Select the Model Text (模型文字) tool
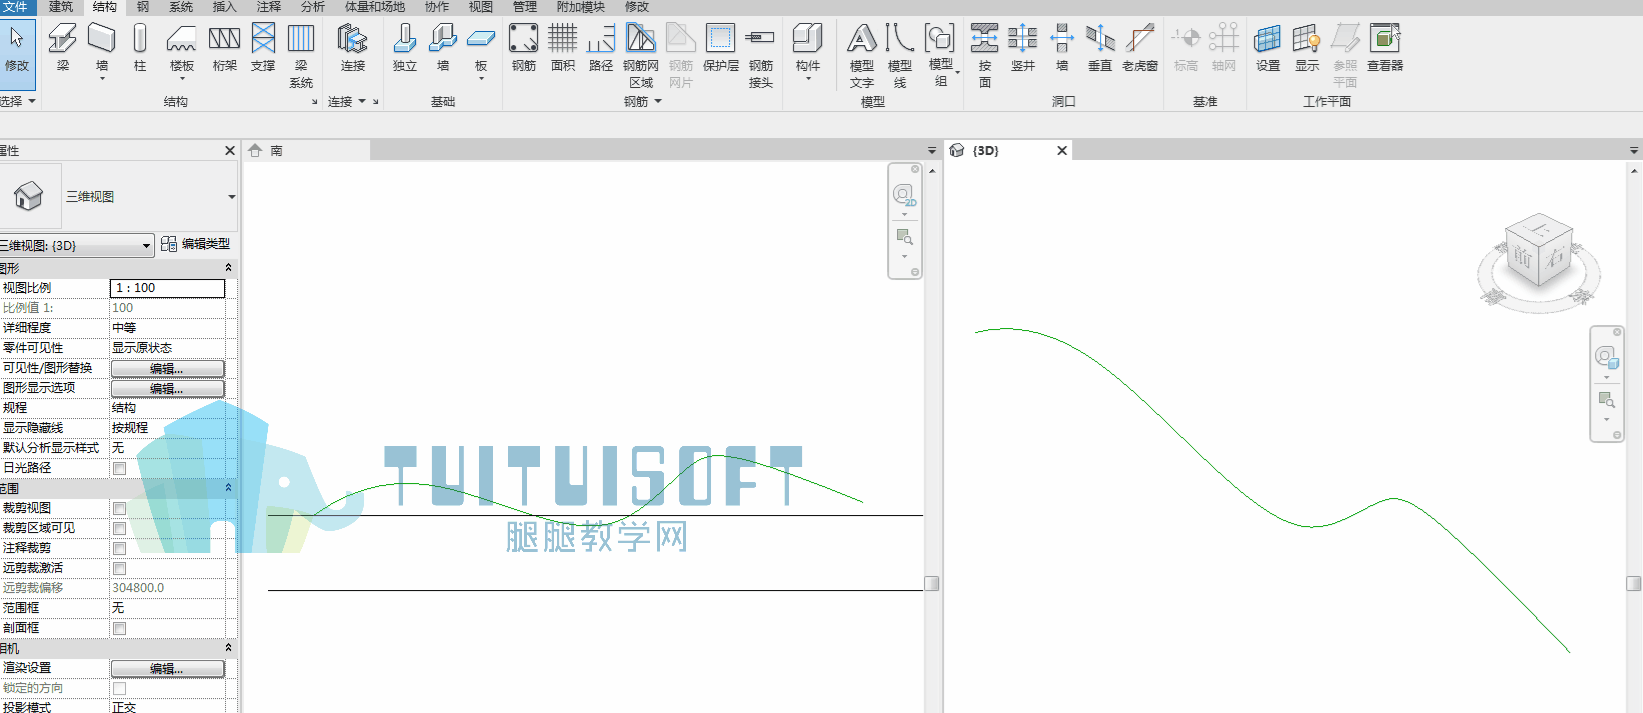The image size is (1643, 713). tap(862, 55)
